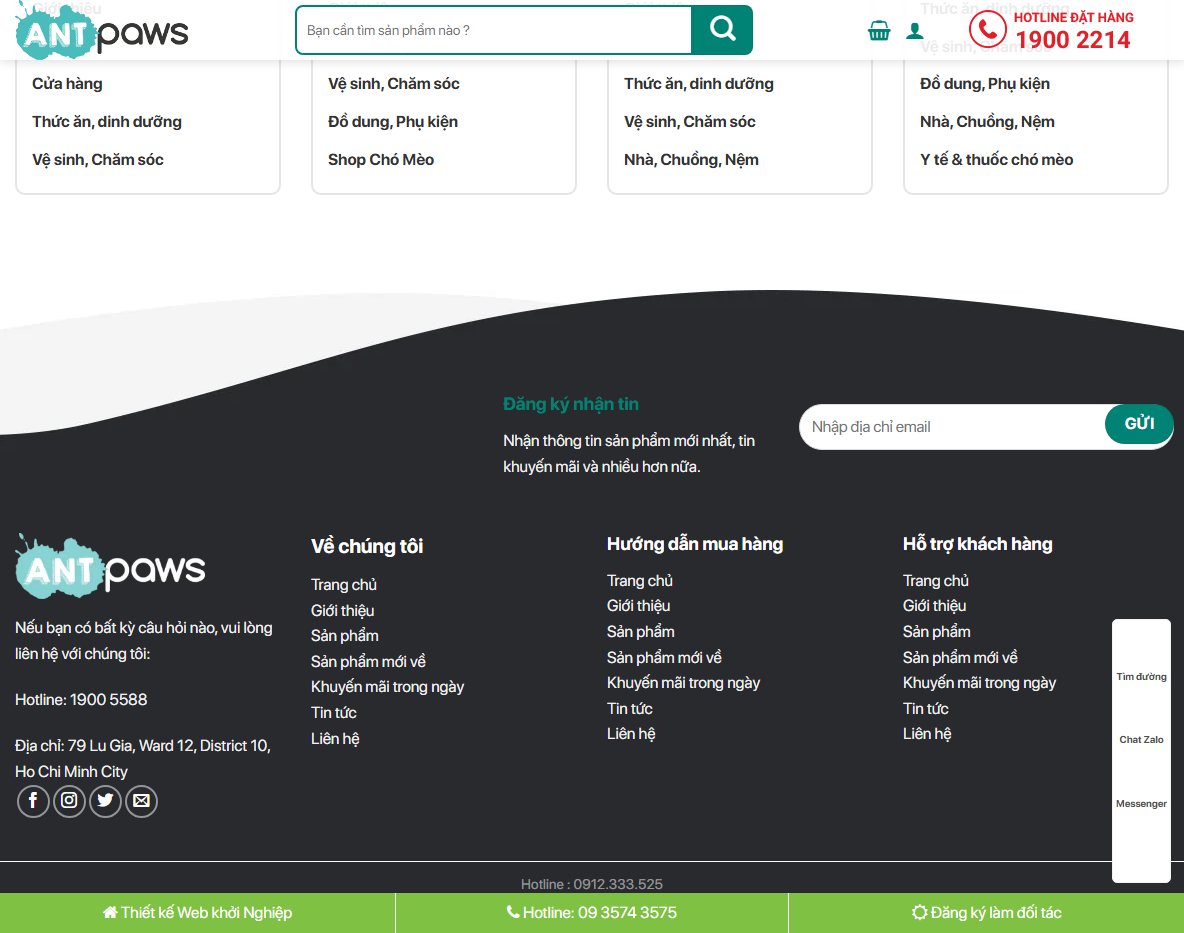Click Đăng ký làm đối tác
This screenshot has height=933, width=1184.
coord(986,913)
